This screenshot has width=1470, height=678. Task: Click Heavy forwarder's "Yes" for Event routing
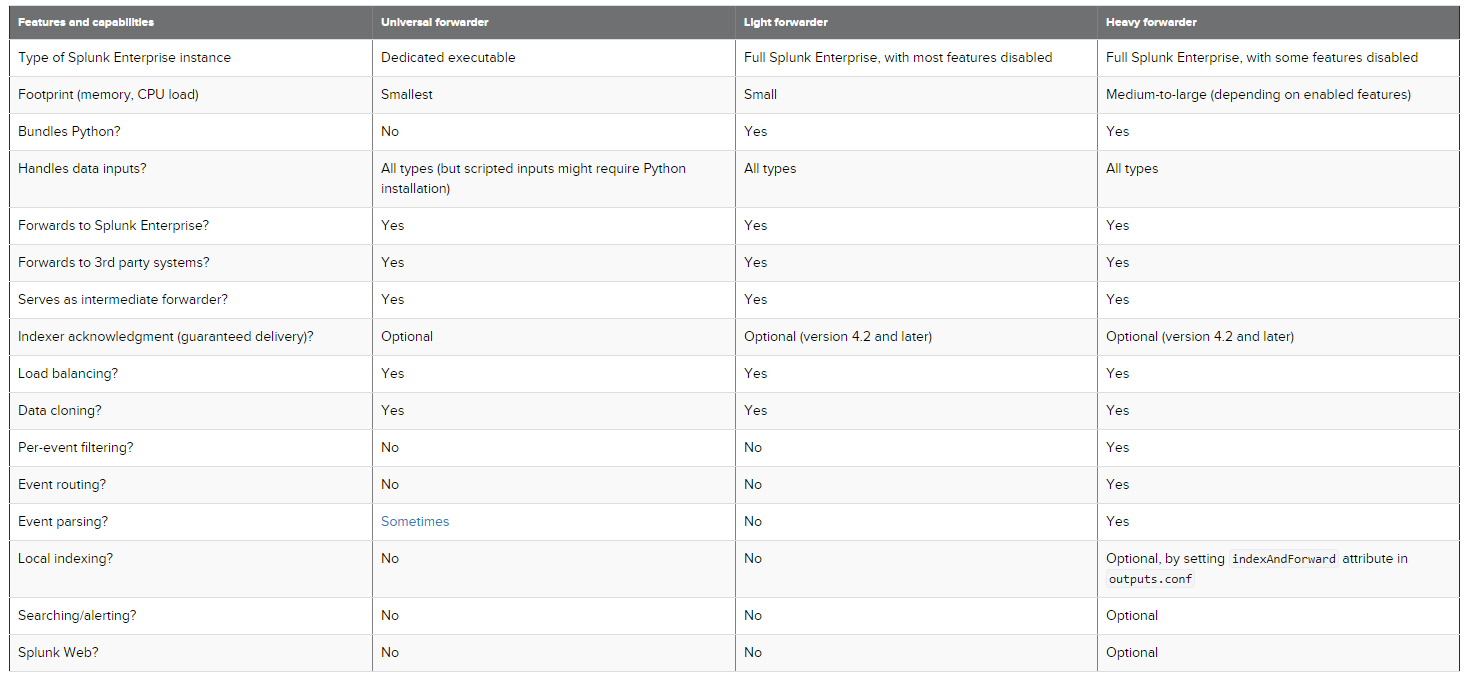[1118, 484]
